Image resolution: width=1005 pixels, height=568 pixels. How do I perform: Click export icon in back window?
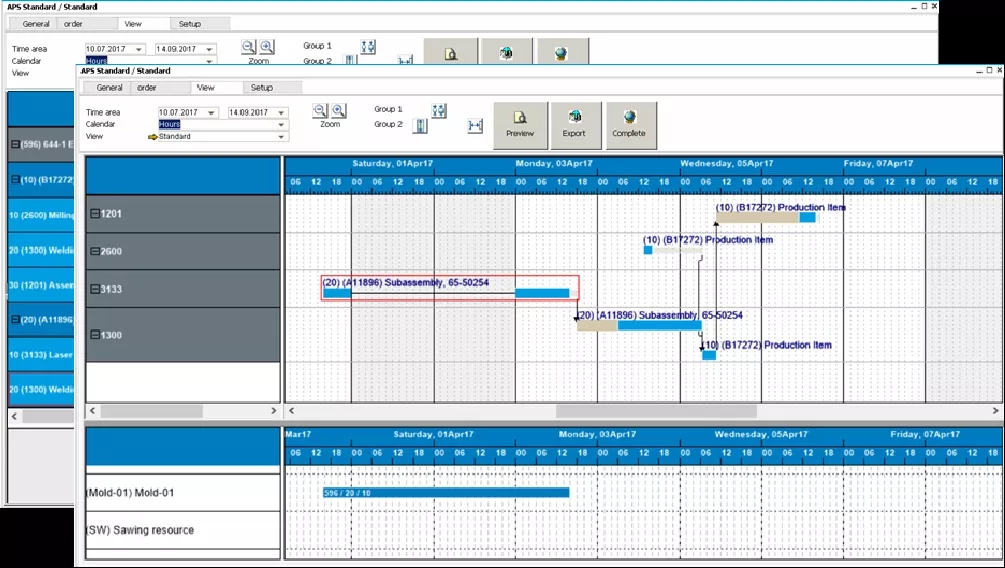click(506, 53)
